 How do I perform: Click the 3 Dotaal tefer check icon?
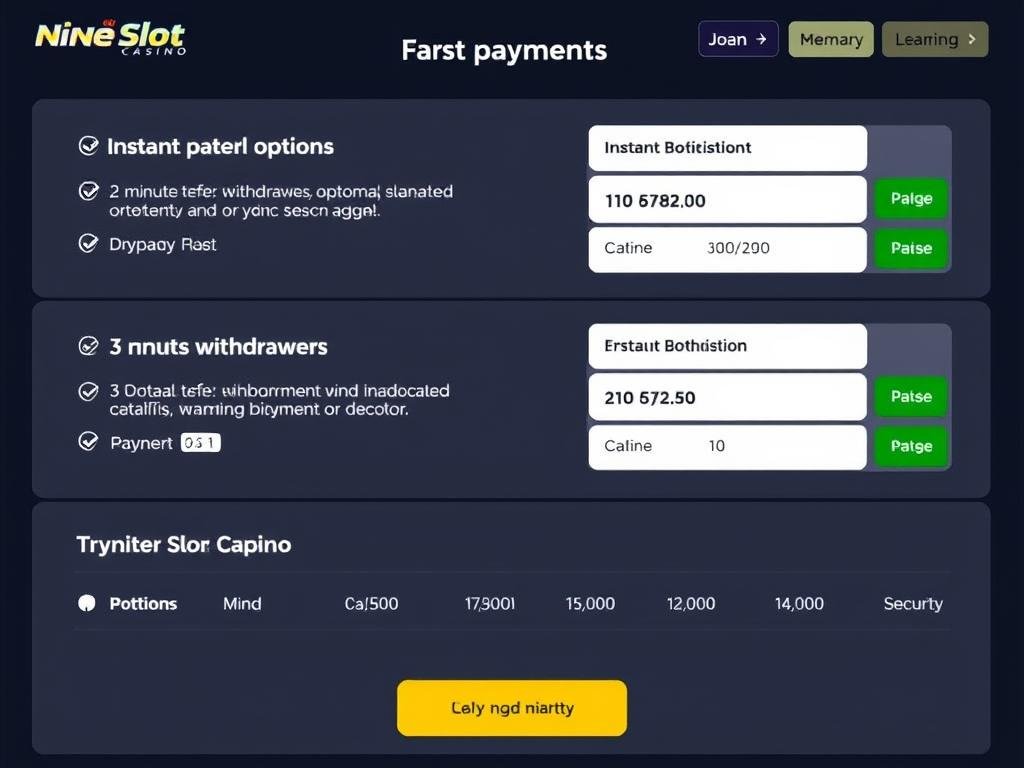[x=88, y=391]
